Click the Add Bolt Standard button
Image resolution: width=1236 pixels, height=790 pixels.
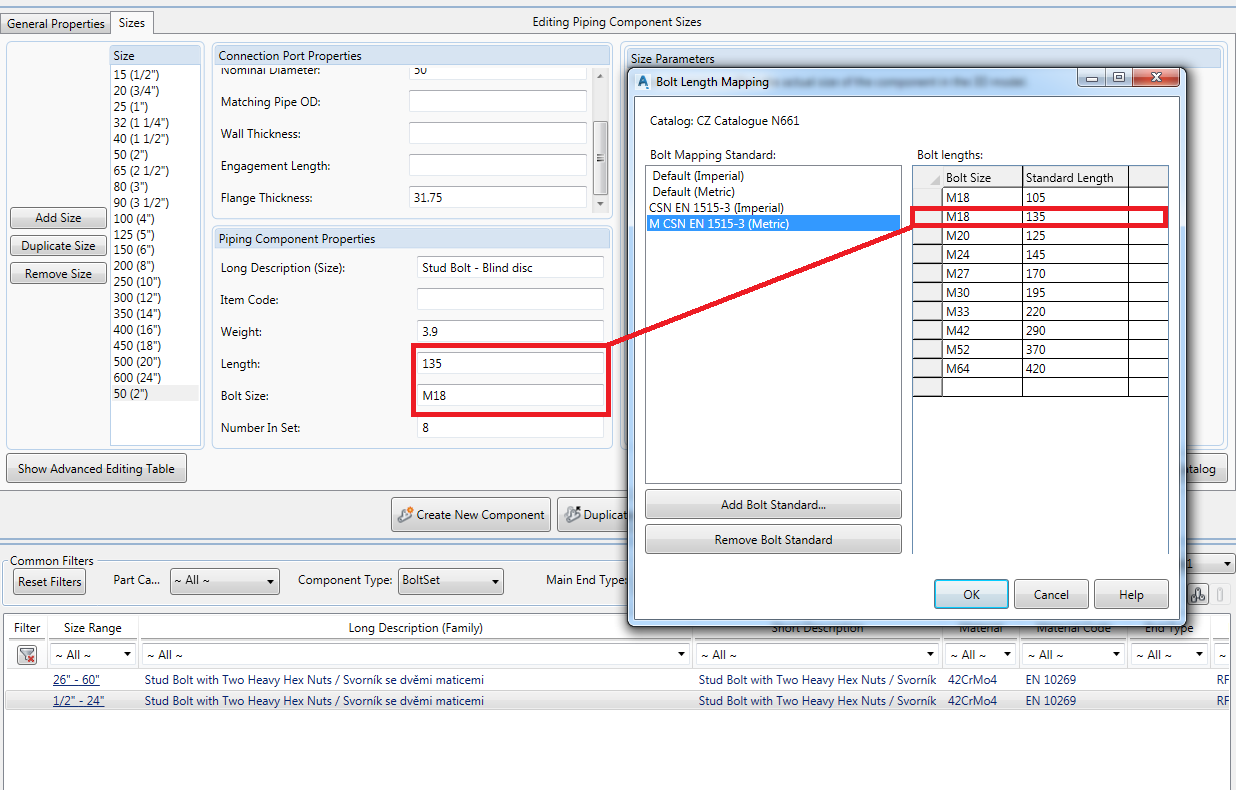click(x=772, y=504)
